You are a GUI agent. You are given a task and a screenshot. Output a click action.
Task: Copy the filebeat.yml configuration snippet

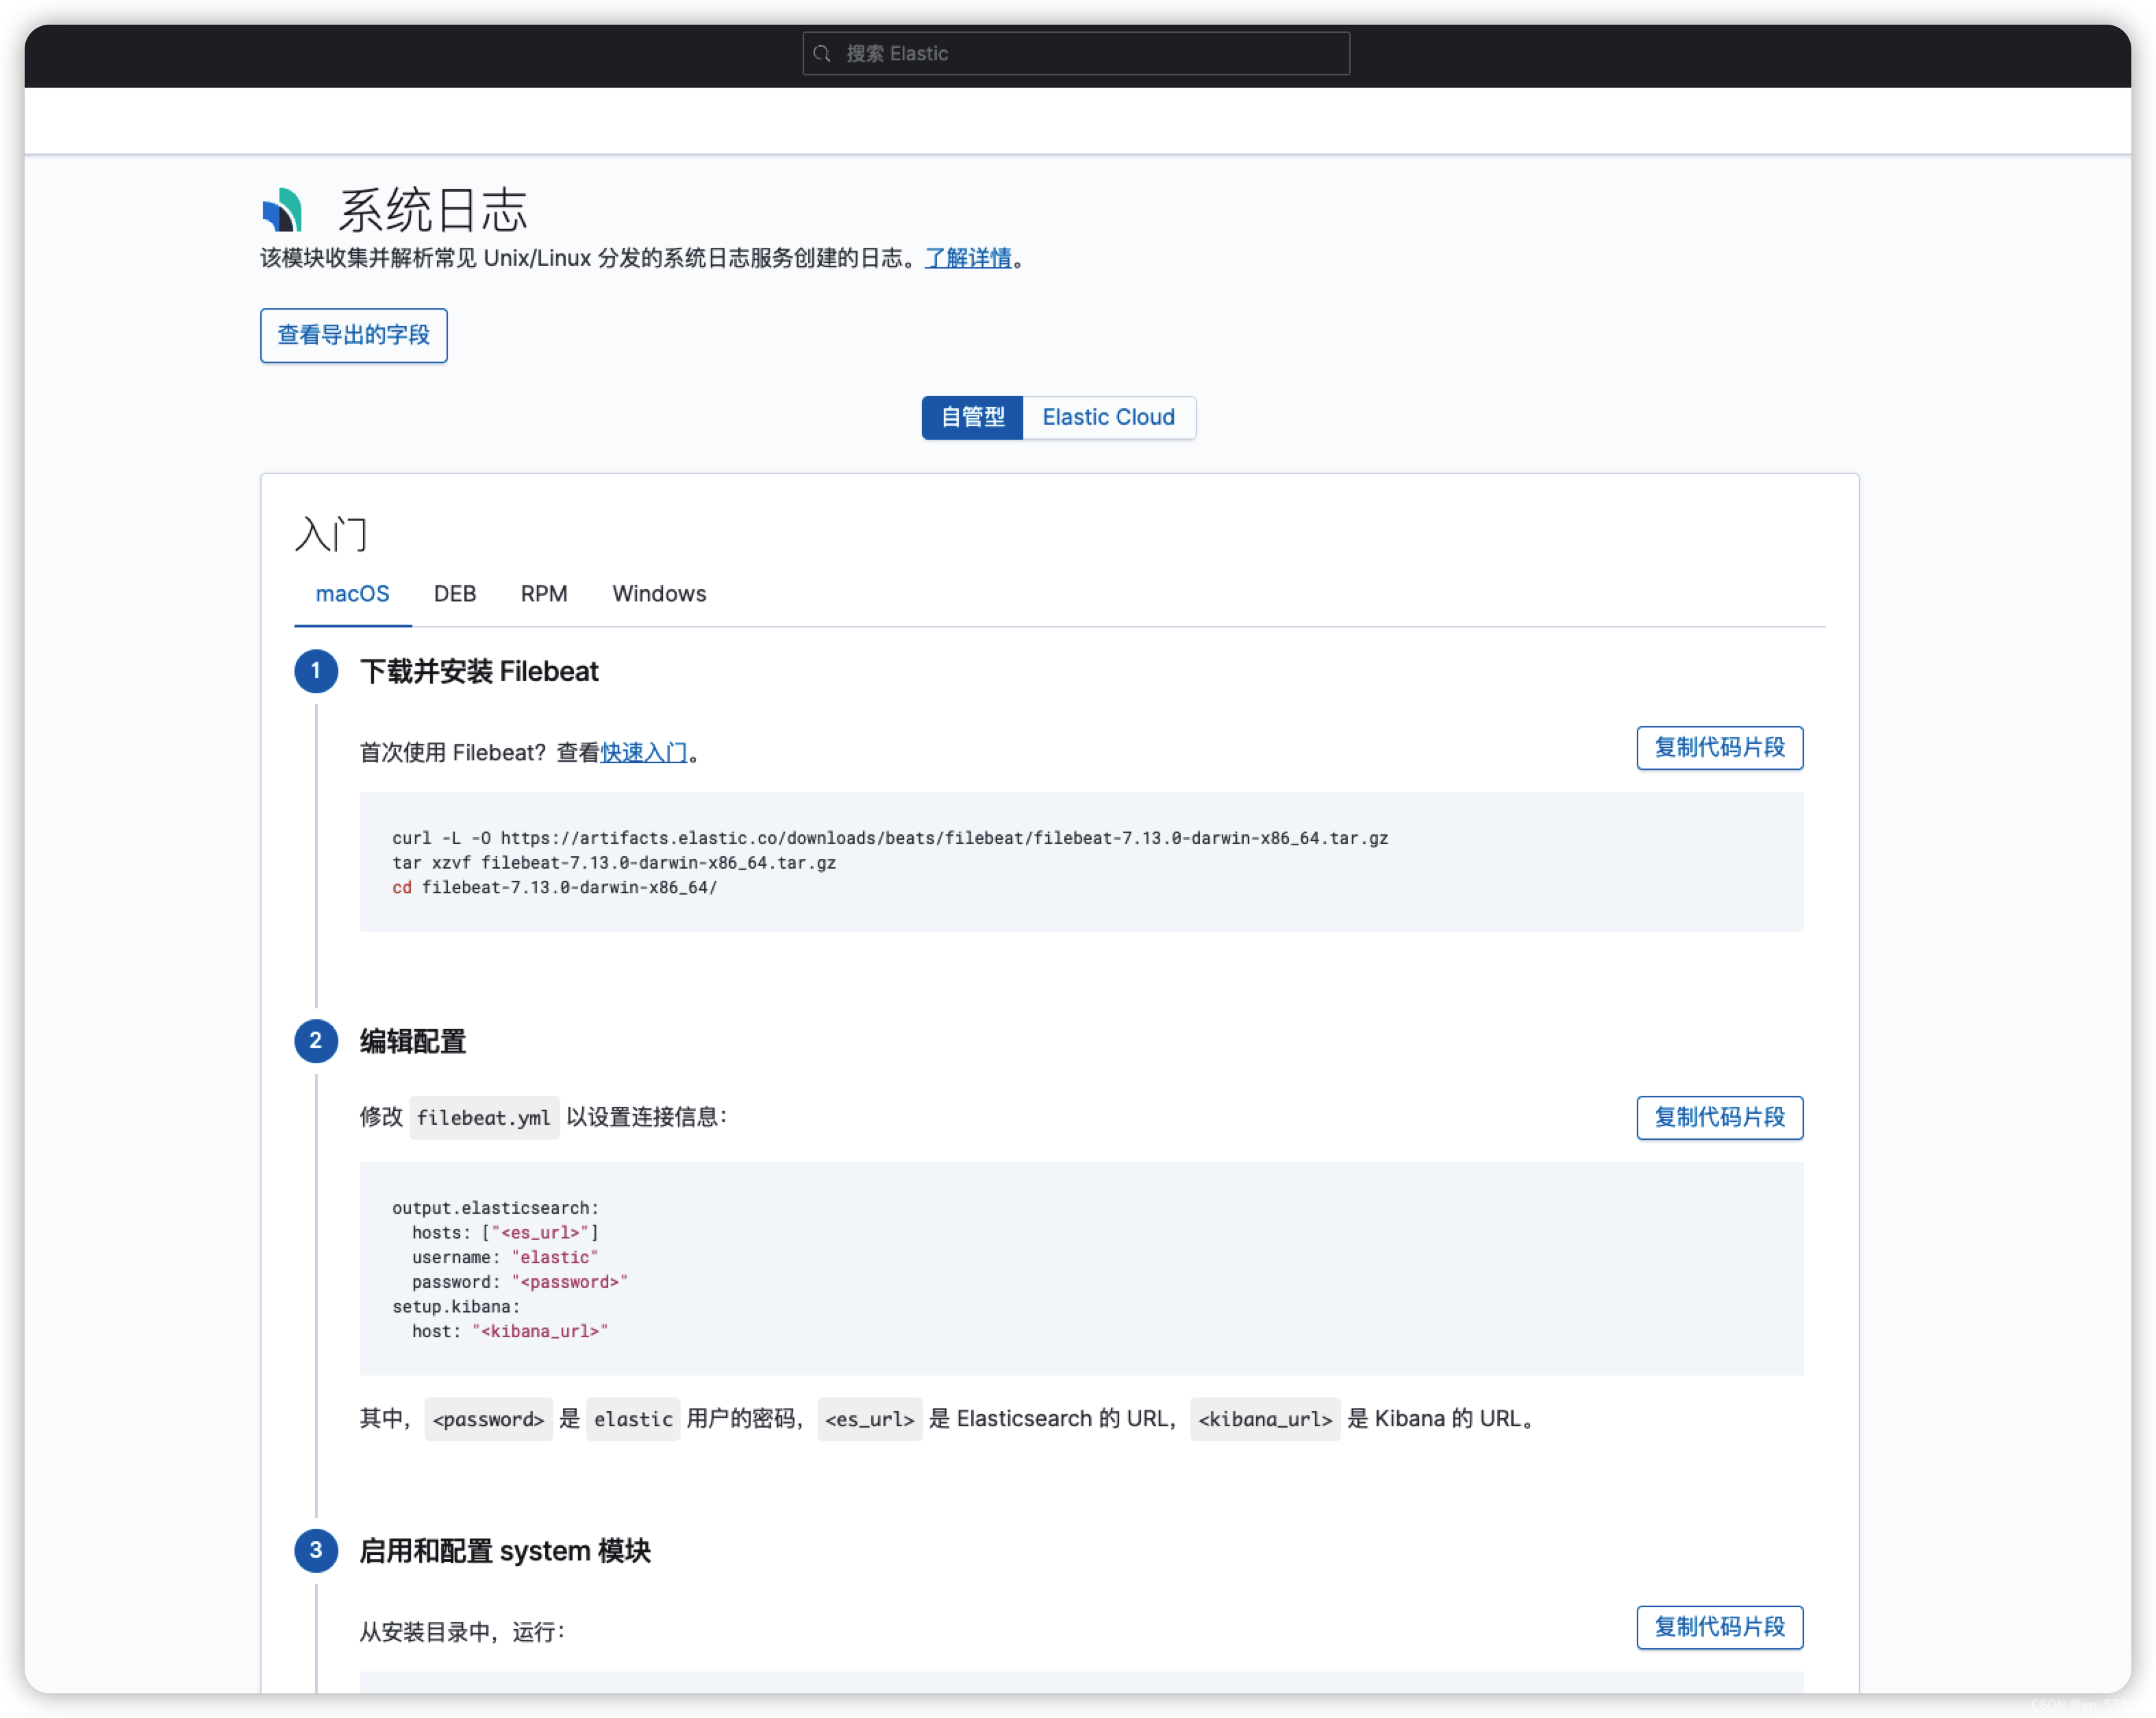pyautogui.click(x=1719, y=1117)
